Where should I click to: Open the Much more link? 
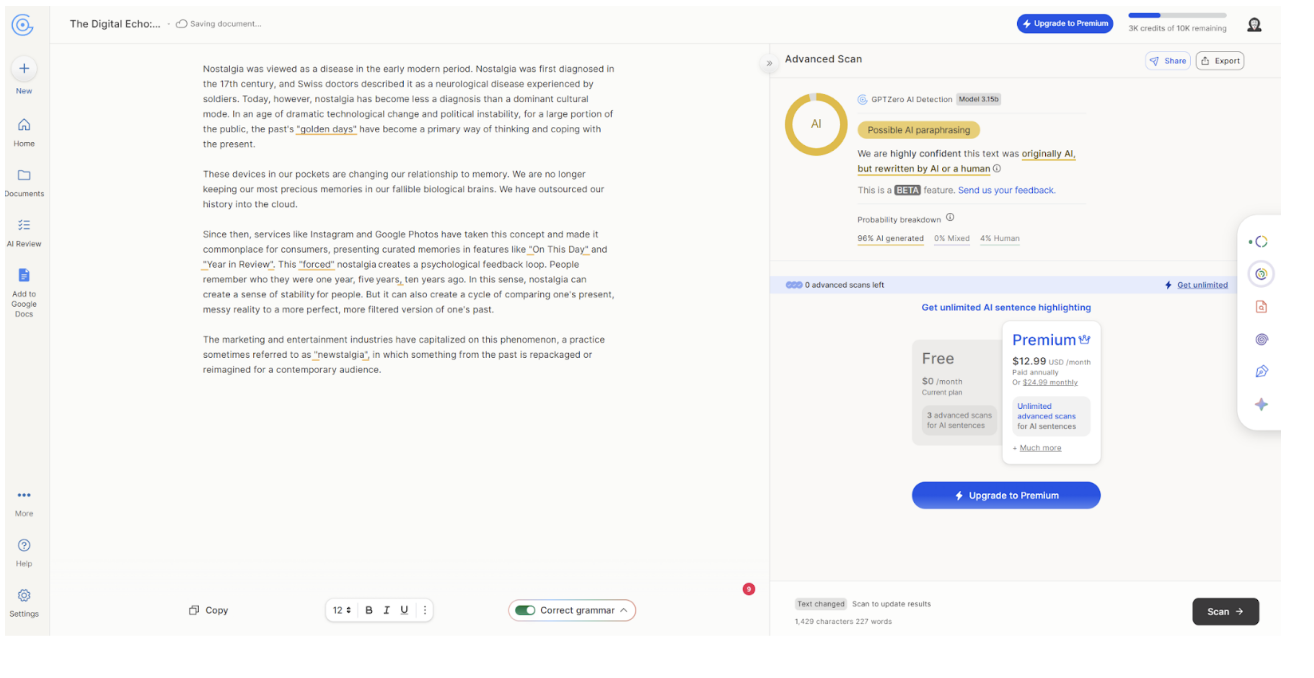[1040, 448]
